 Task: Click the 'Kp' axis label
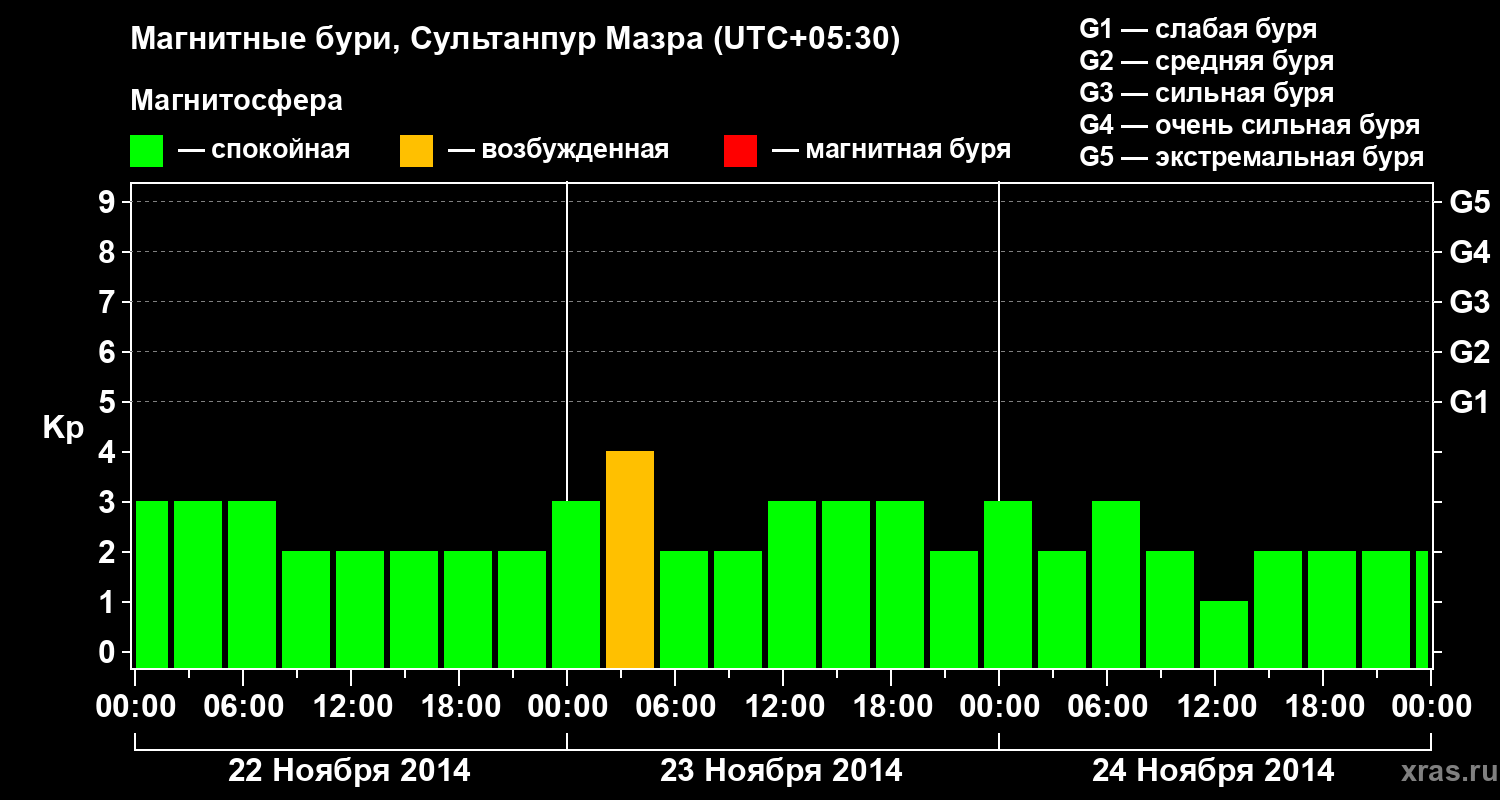(63, 428)
